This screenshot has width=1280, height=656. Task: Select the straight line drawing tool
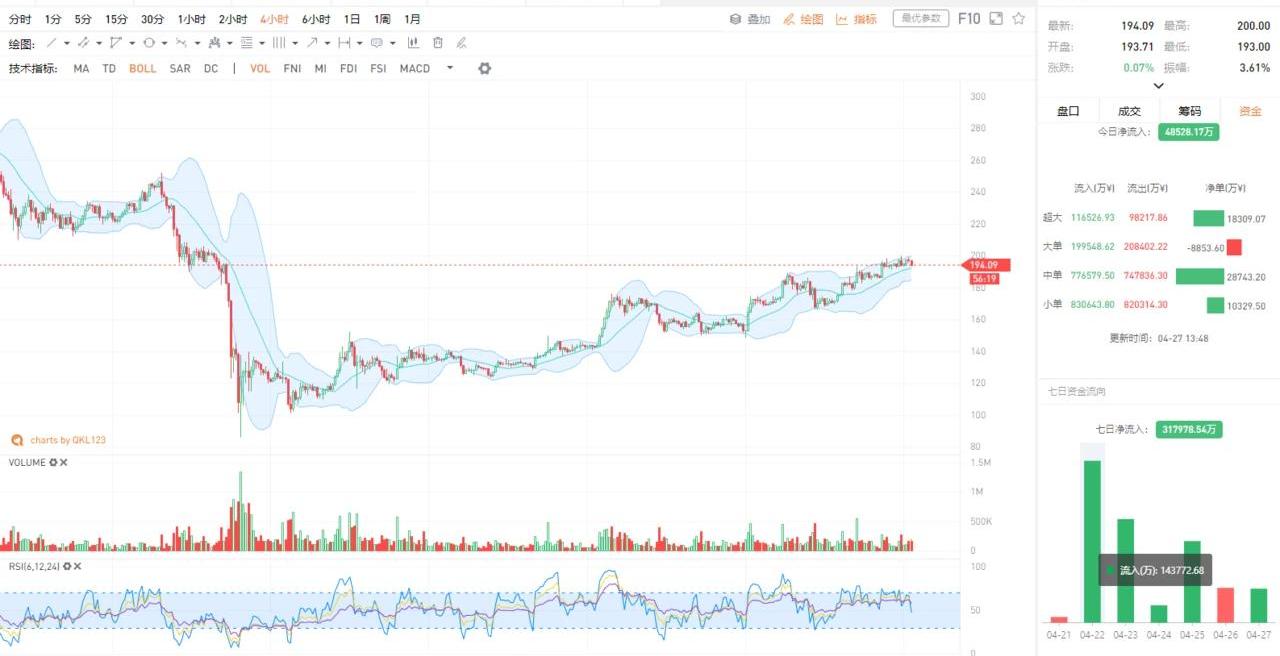click(51, 43)
